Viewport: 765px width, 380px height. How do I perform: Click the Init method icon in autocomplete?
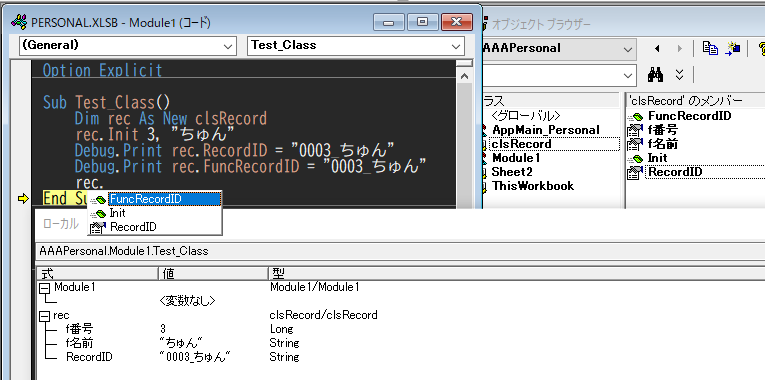(99, 213)
